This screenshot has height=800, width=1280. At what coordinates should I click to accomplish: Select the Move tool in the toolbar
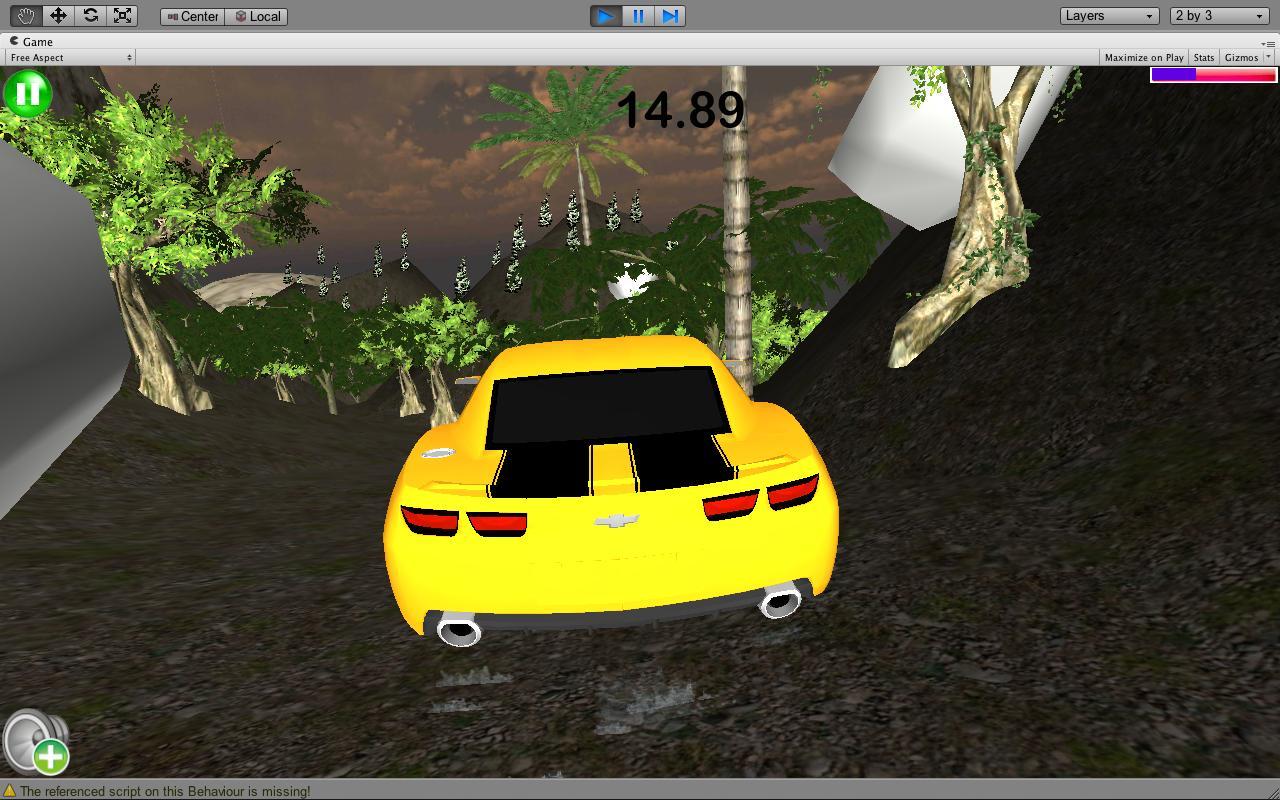58,15
